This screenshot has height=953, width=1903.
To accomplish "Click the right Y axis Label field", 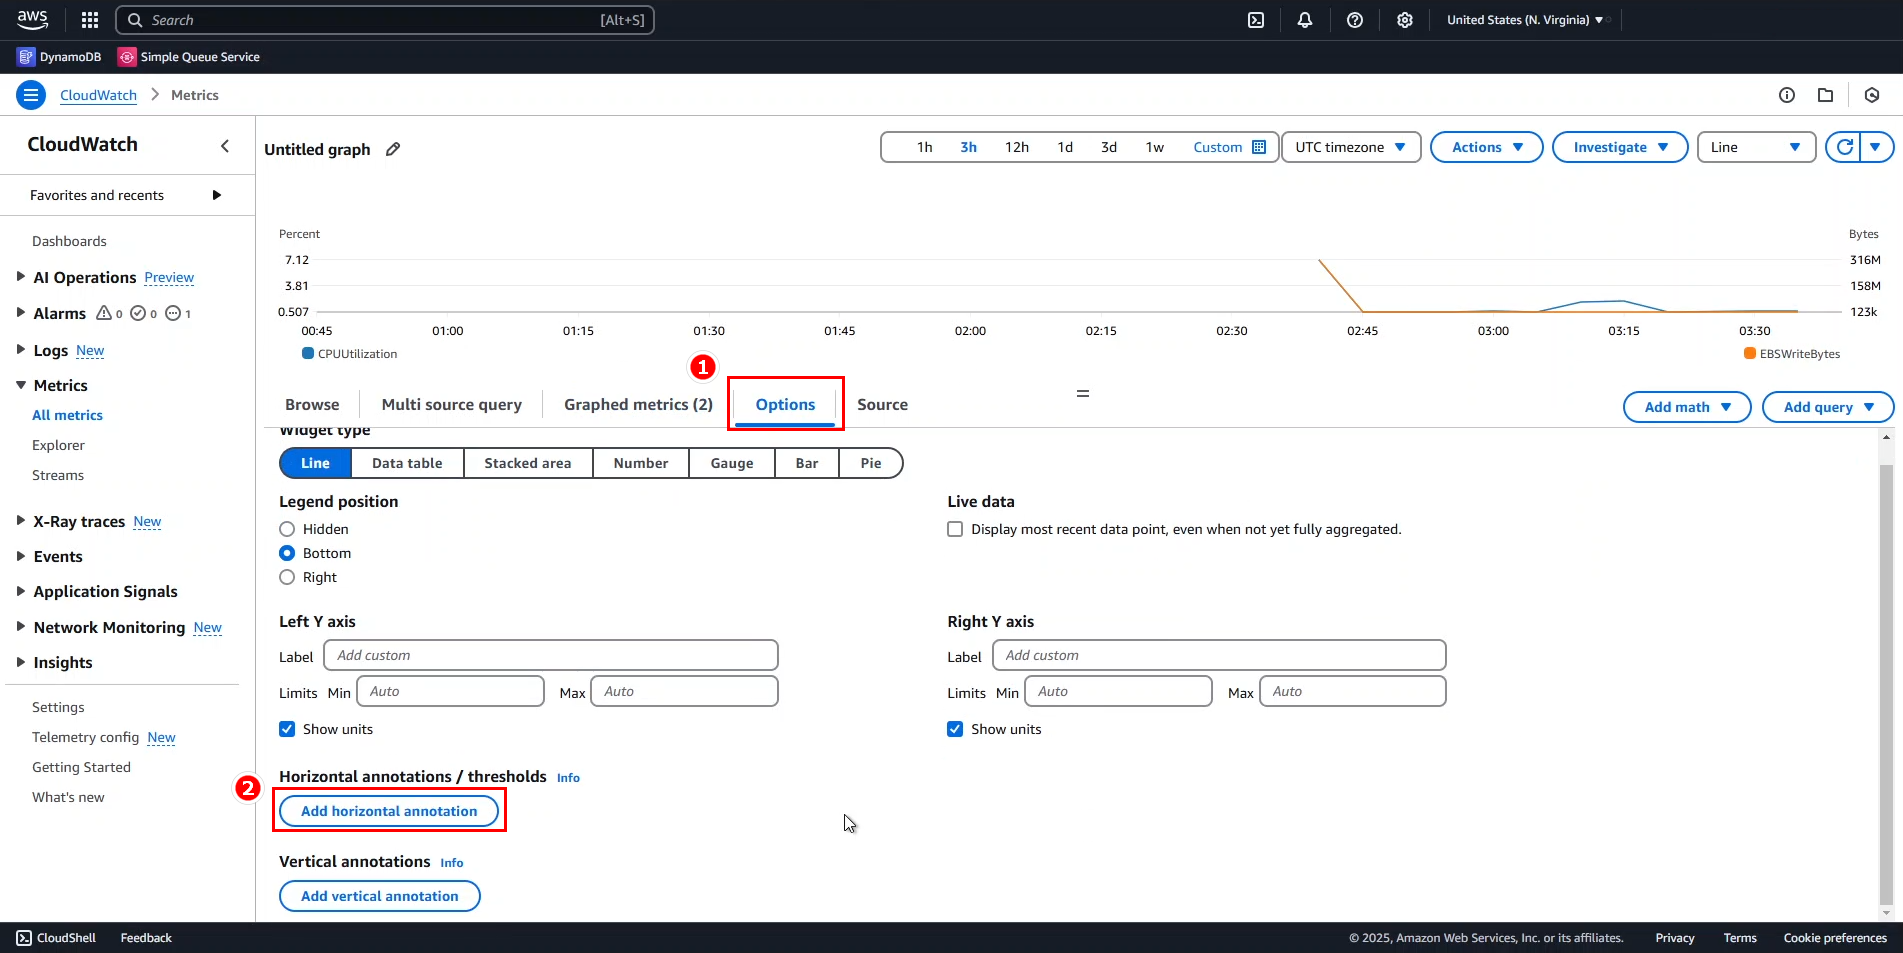I will click(1218, 655).
